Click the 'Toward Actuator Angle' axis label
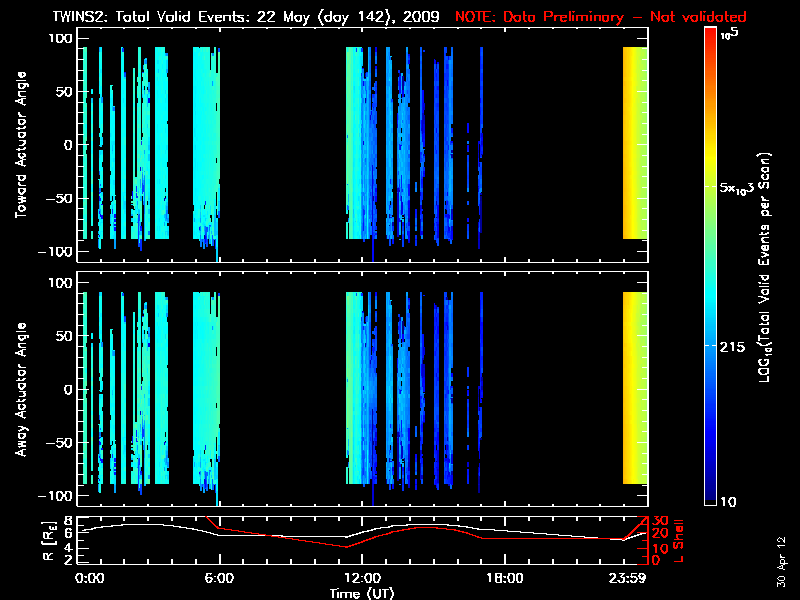 (x=21, y=145)
